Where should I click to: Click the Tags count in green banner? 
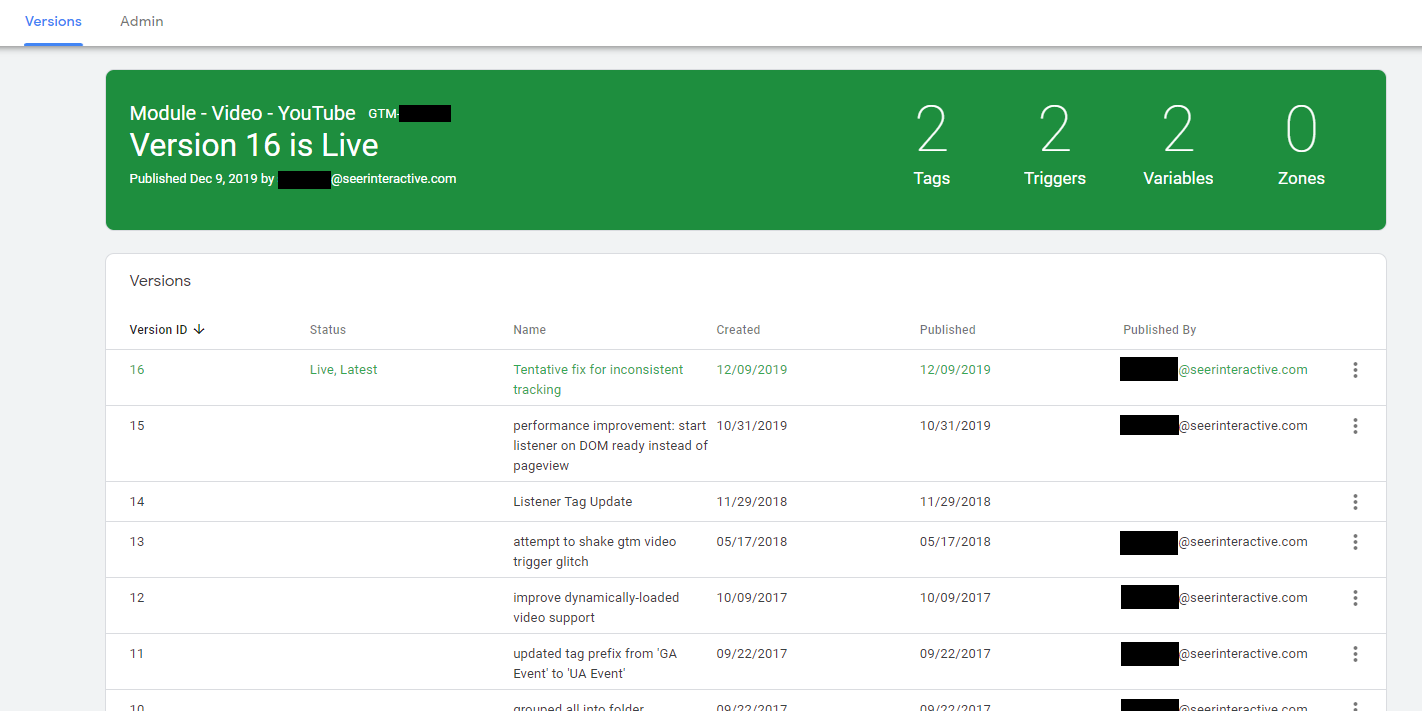(x=931, y=147)
